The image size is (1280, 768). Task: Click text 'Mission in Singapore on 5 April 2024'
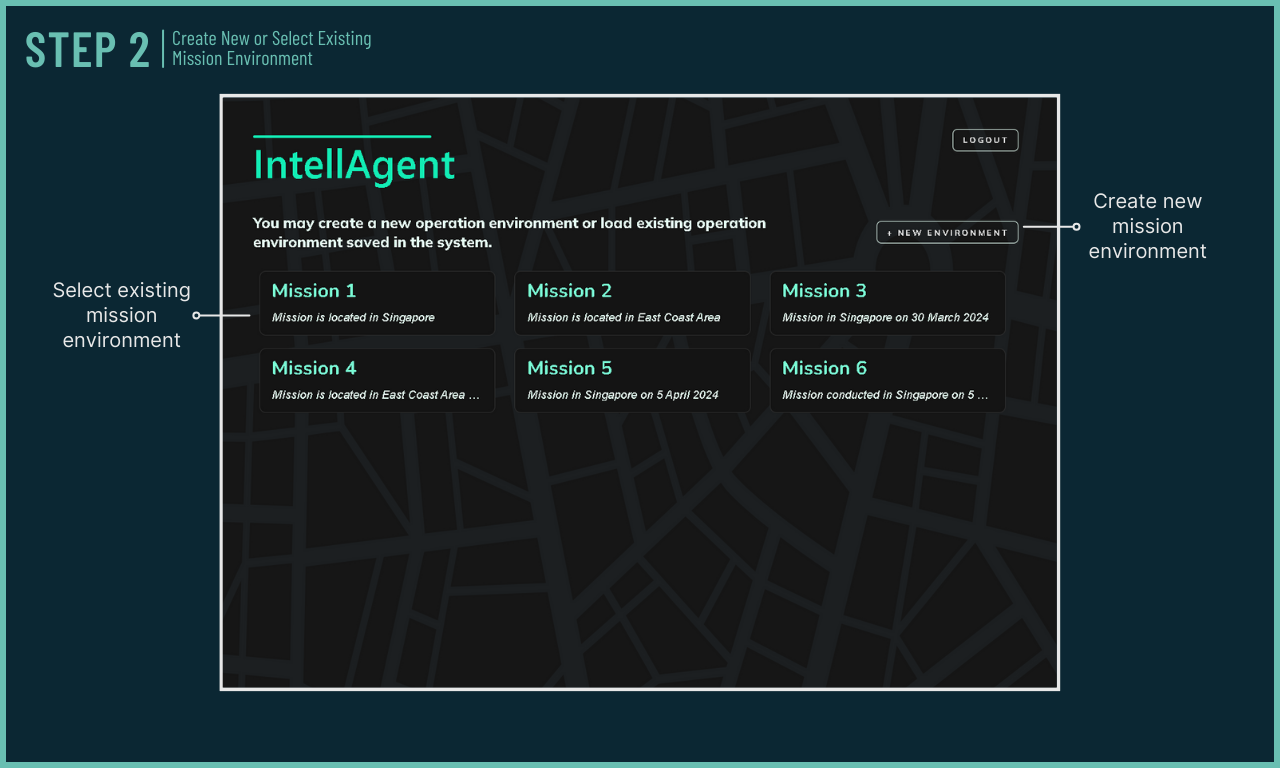[x=623, y=395]
